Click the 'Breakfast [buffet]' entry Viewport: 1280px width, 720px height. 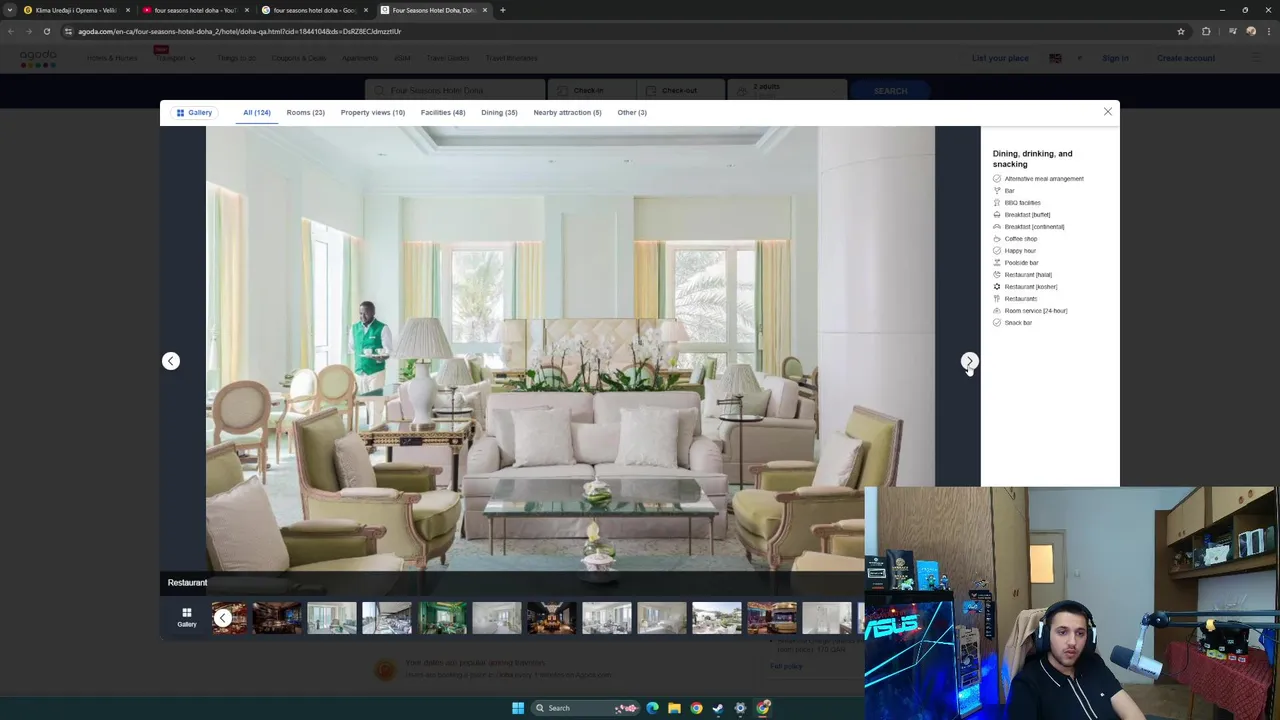click(1021, 215)
